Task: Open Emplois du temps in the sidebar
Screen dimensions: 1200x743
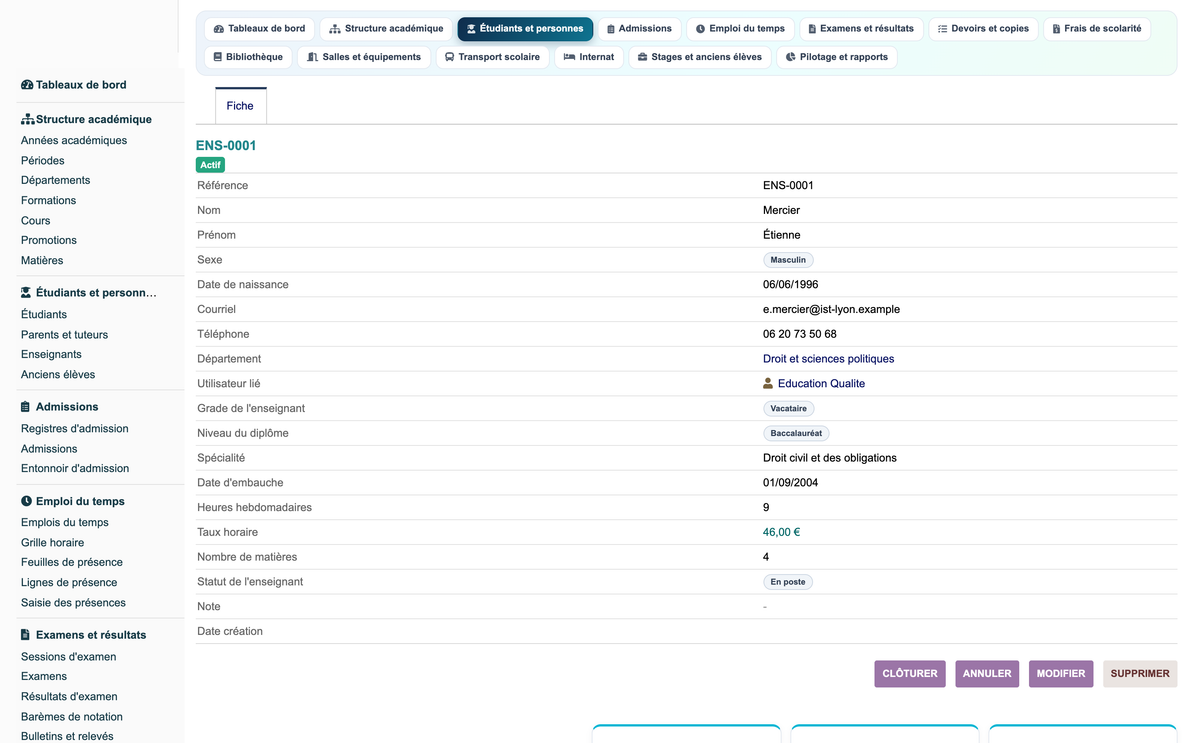Action: point(65,523)
